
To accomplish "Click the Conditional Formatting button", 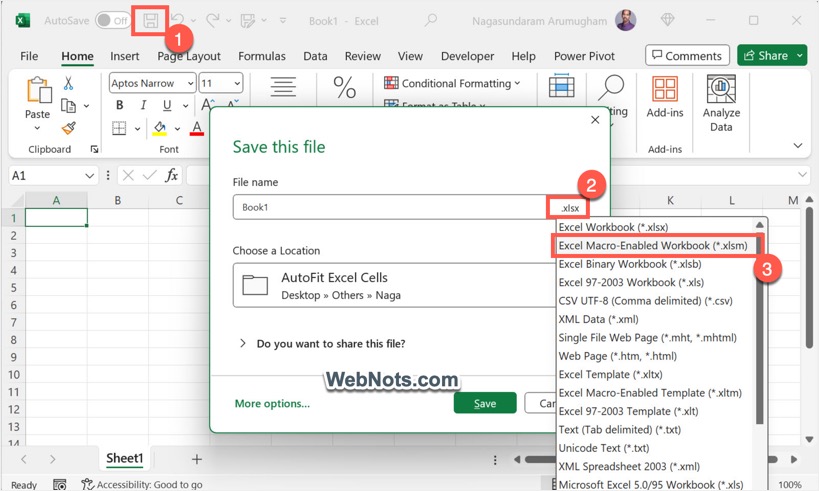I will (x=452, y=83).
